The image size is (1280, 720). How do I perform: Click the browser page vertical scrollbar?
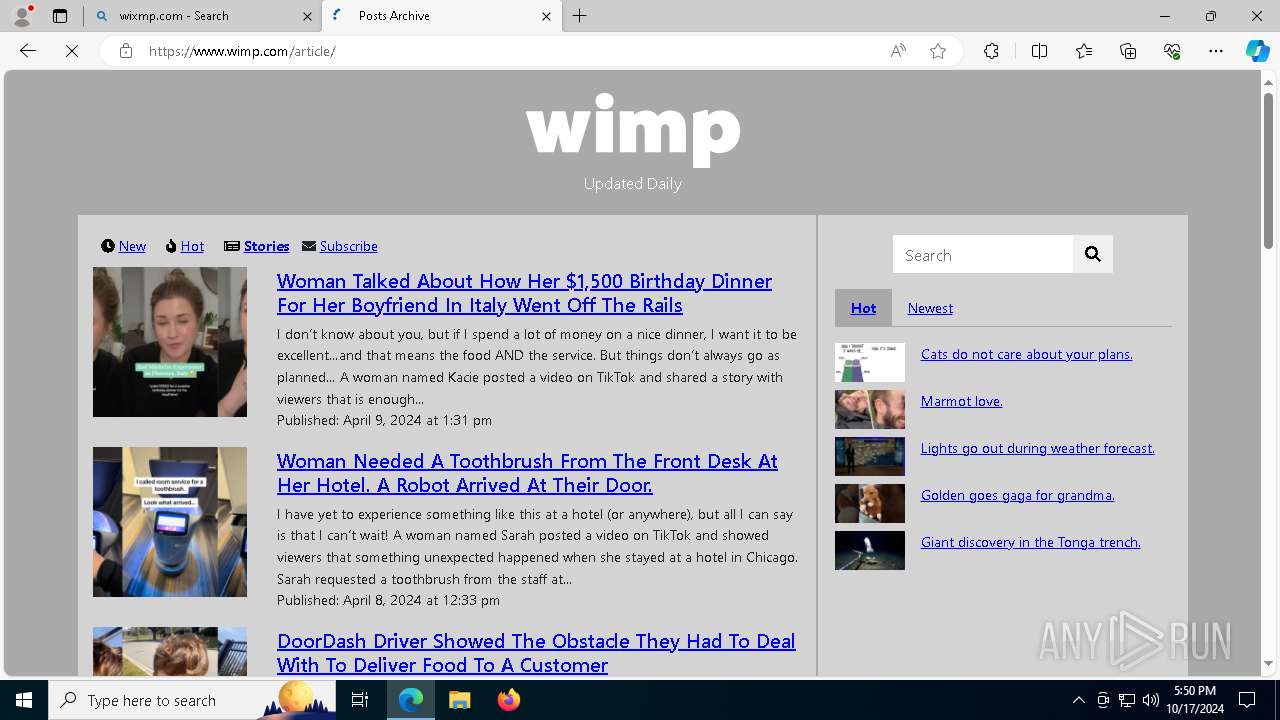click(x=1268, y=170)
